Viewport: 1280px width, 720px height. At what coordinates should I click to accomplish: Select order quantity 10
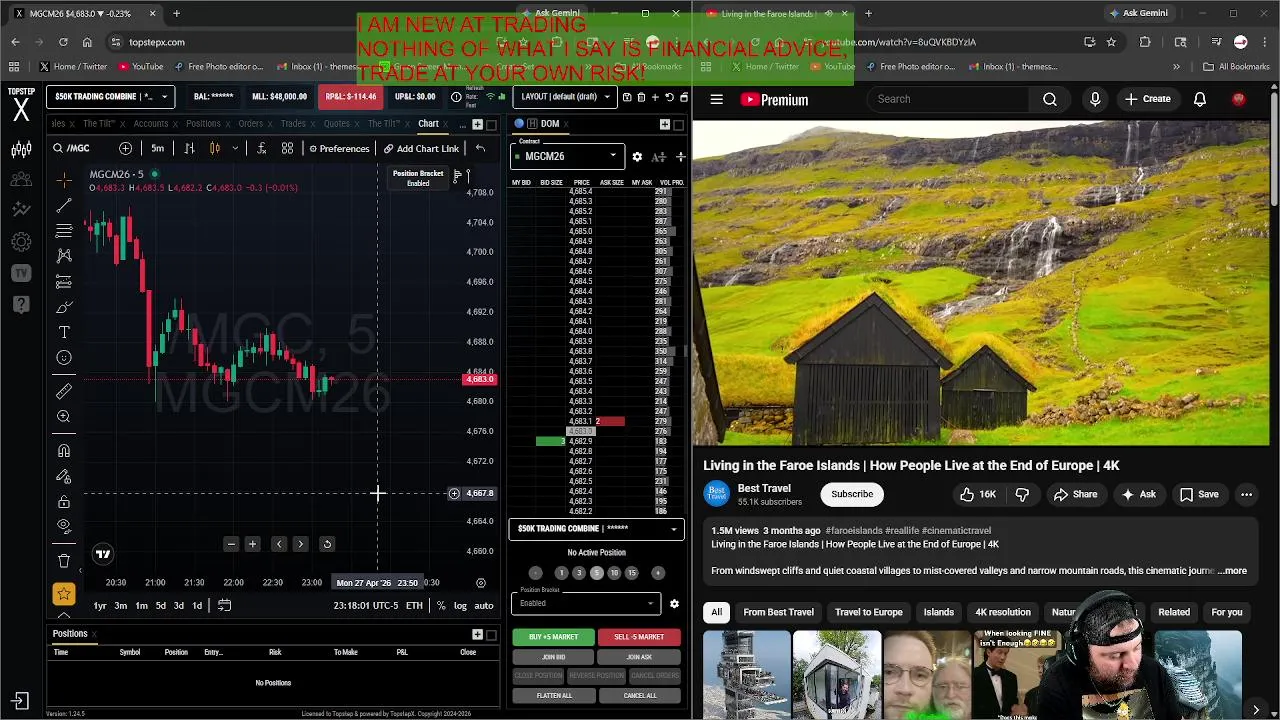[x=614, y=573]
